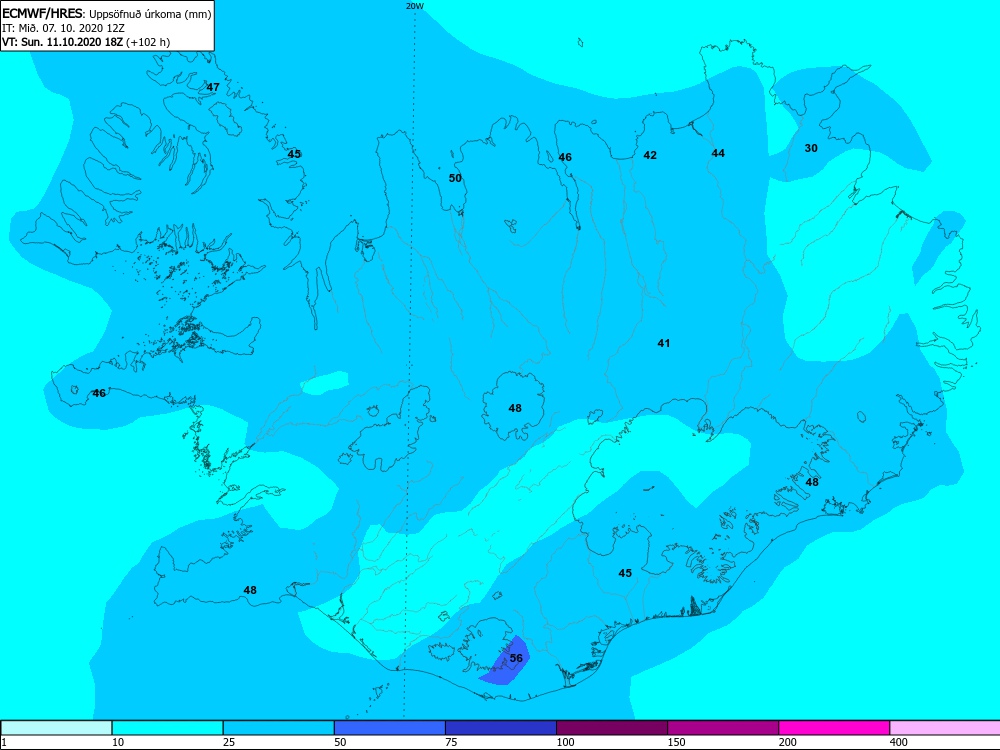Viewport: 1000px width, 750px height.
Task: Pick the magenta-purple 150–200 mm legend swatch
Action: 723,728
